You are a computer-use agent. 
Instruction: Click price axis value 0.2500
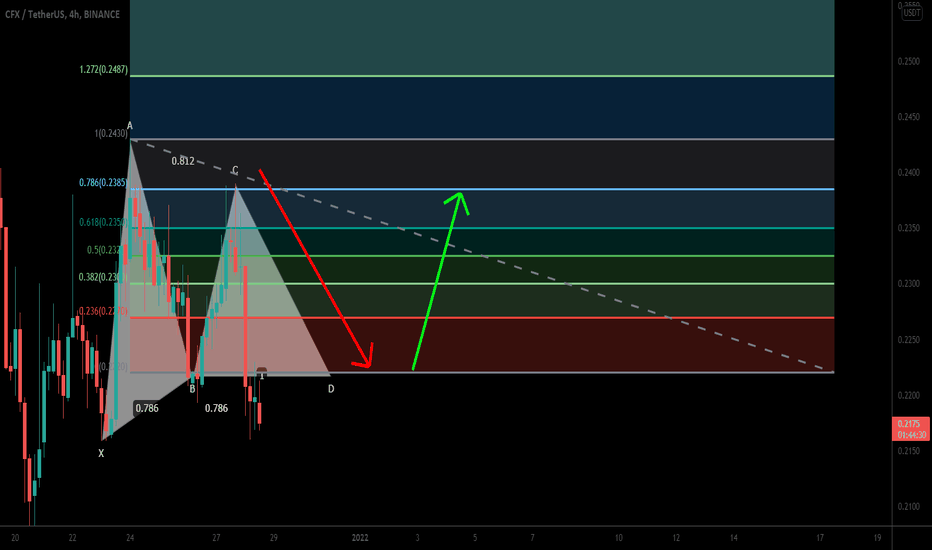tap(908, 61)
